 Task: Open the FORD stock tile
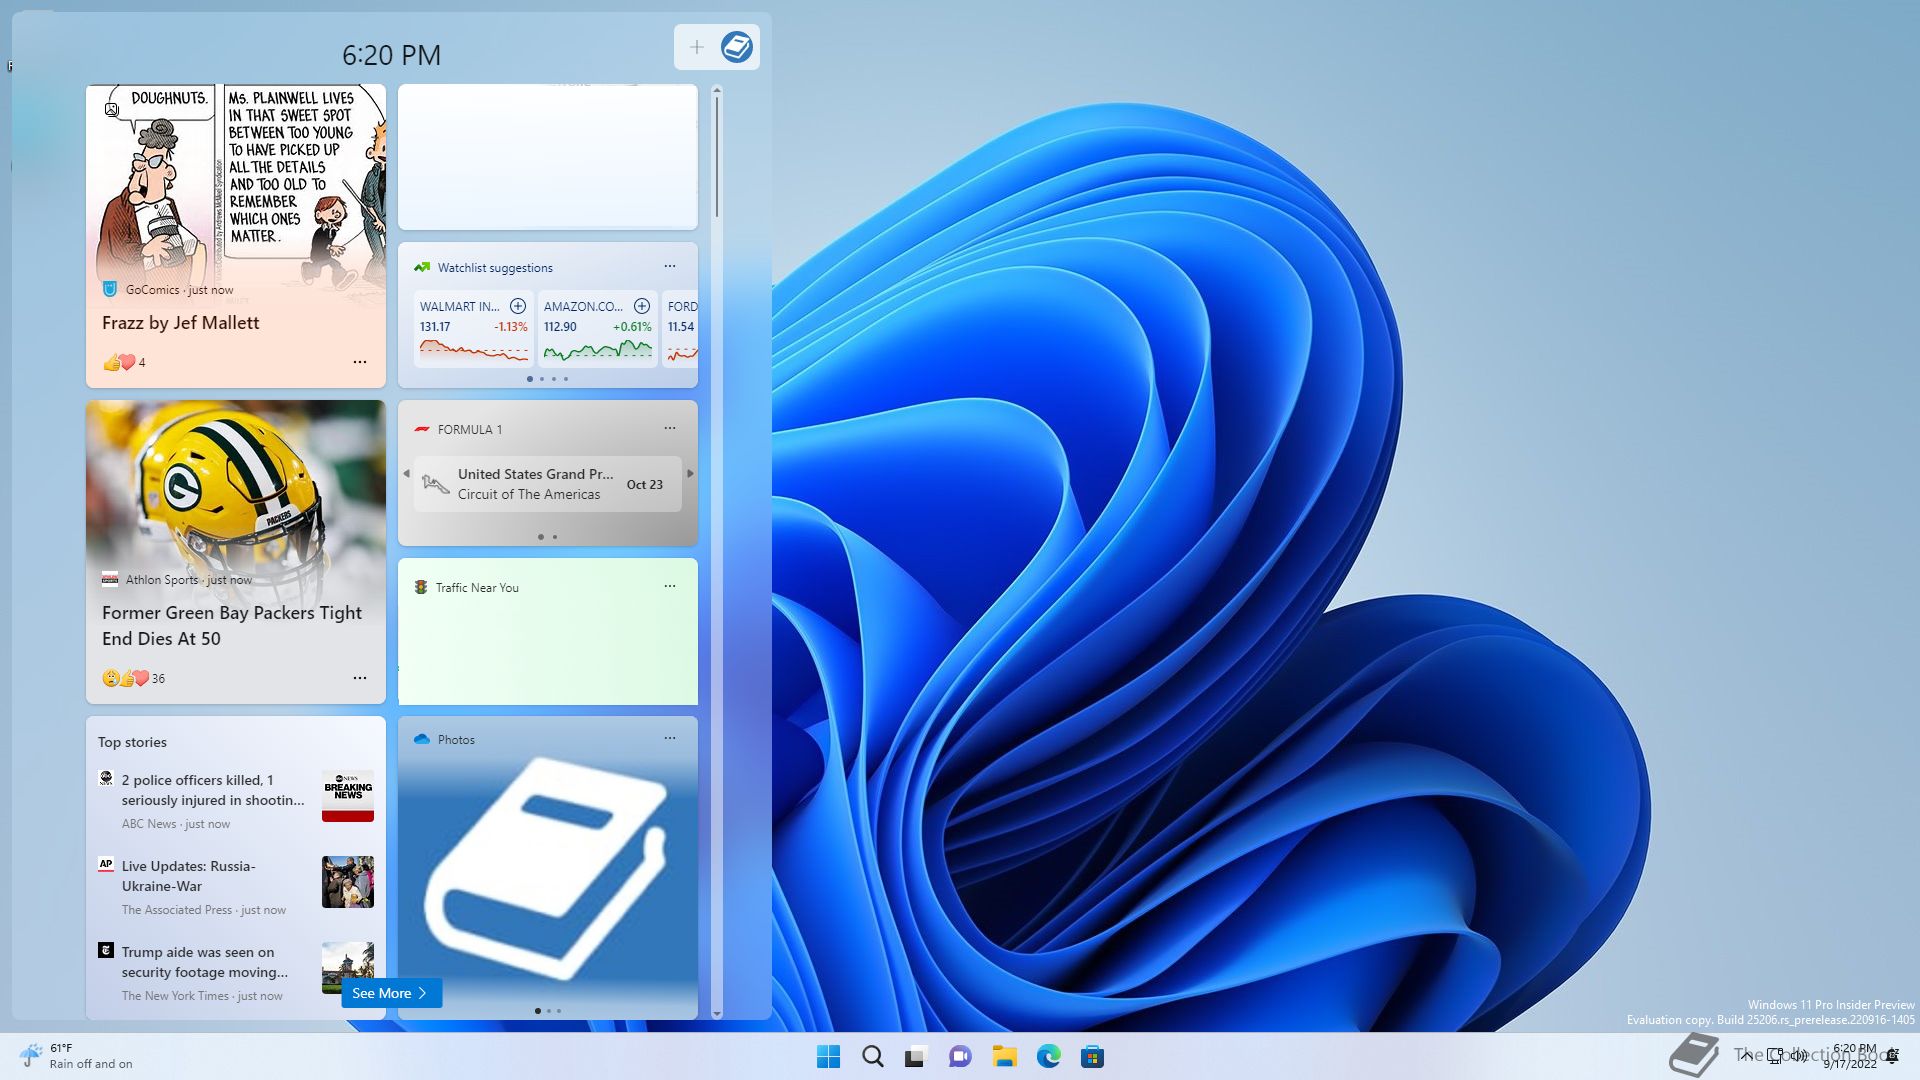681,328
